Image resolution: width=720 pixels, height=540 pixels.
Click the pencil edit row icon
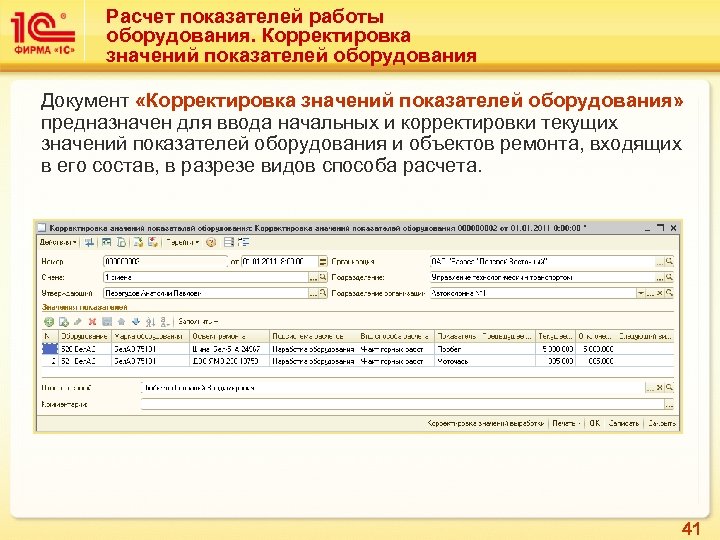click(x=78, y=322)
